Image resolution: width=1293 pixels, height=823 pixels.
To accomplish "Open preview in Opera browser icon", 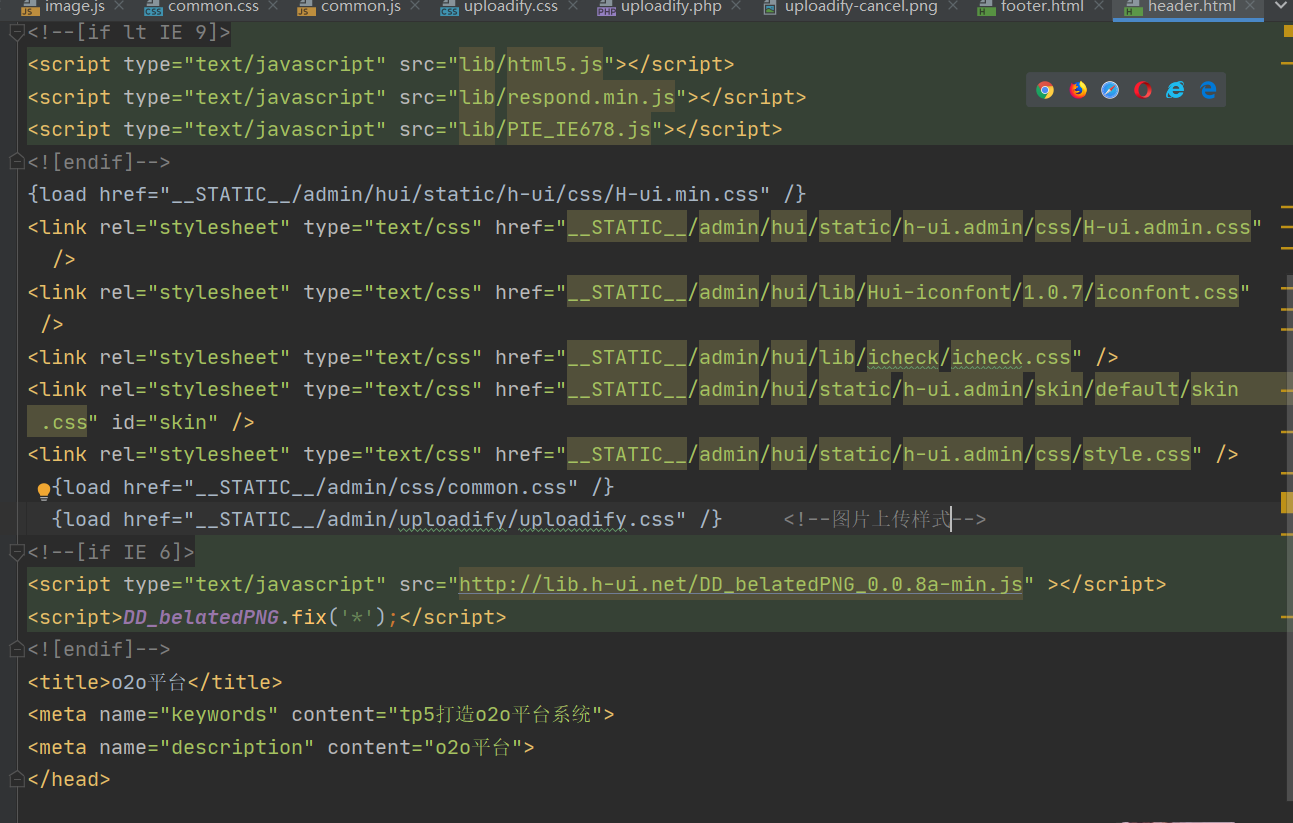I will pos(1143,90).
